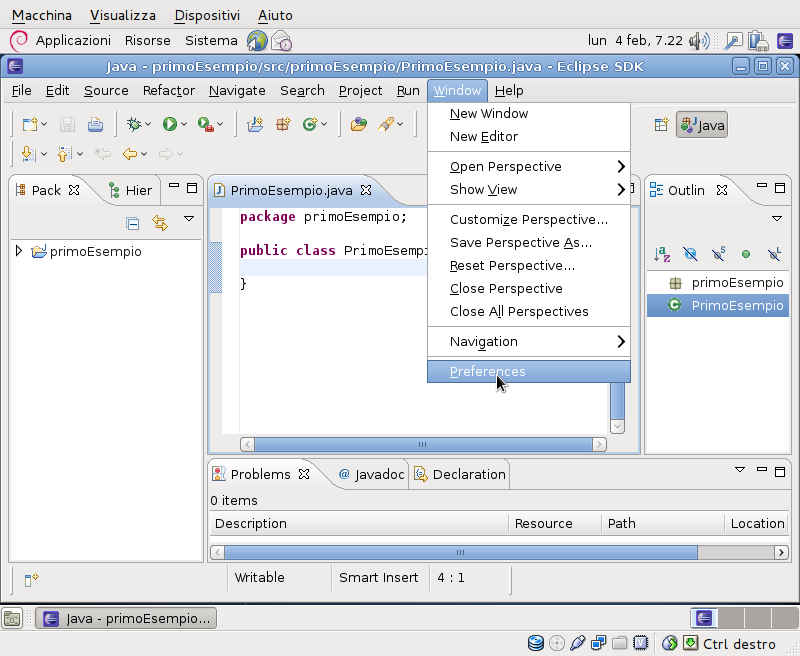Toggle Hide Fields in Outline toolbar

[690, 254]
